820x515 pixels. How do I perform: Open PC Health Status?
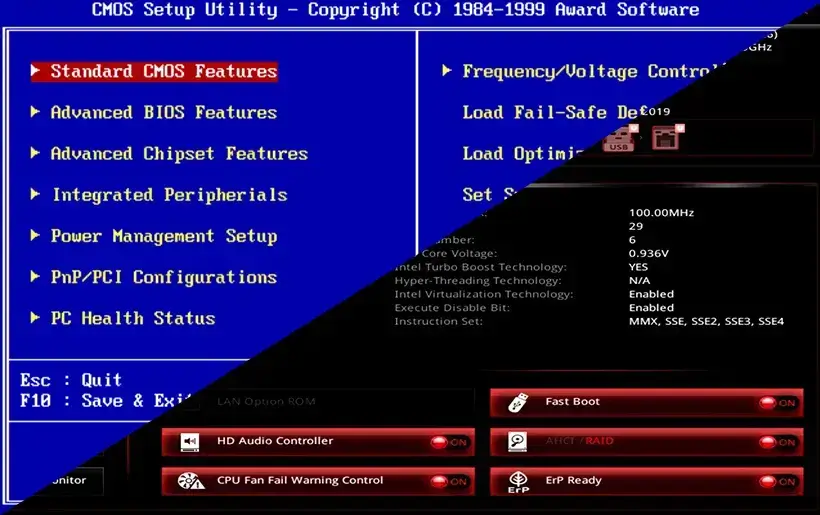click(133, 318)
